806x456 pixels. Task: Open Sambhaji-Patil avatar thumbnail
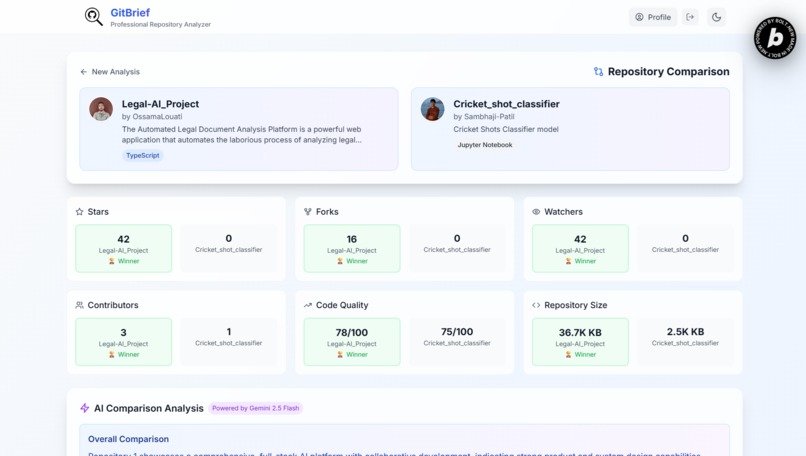(432, 109)
